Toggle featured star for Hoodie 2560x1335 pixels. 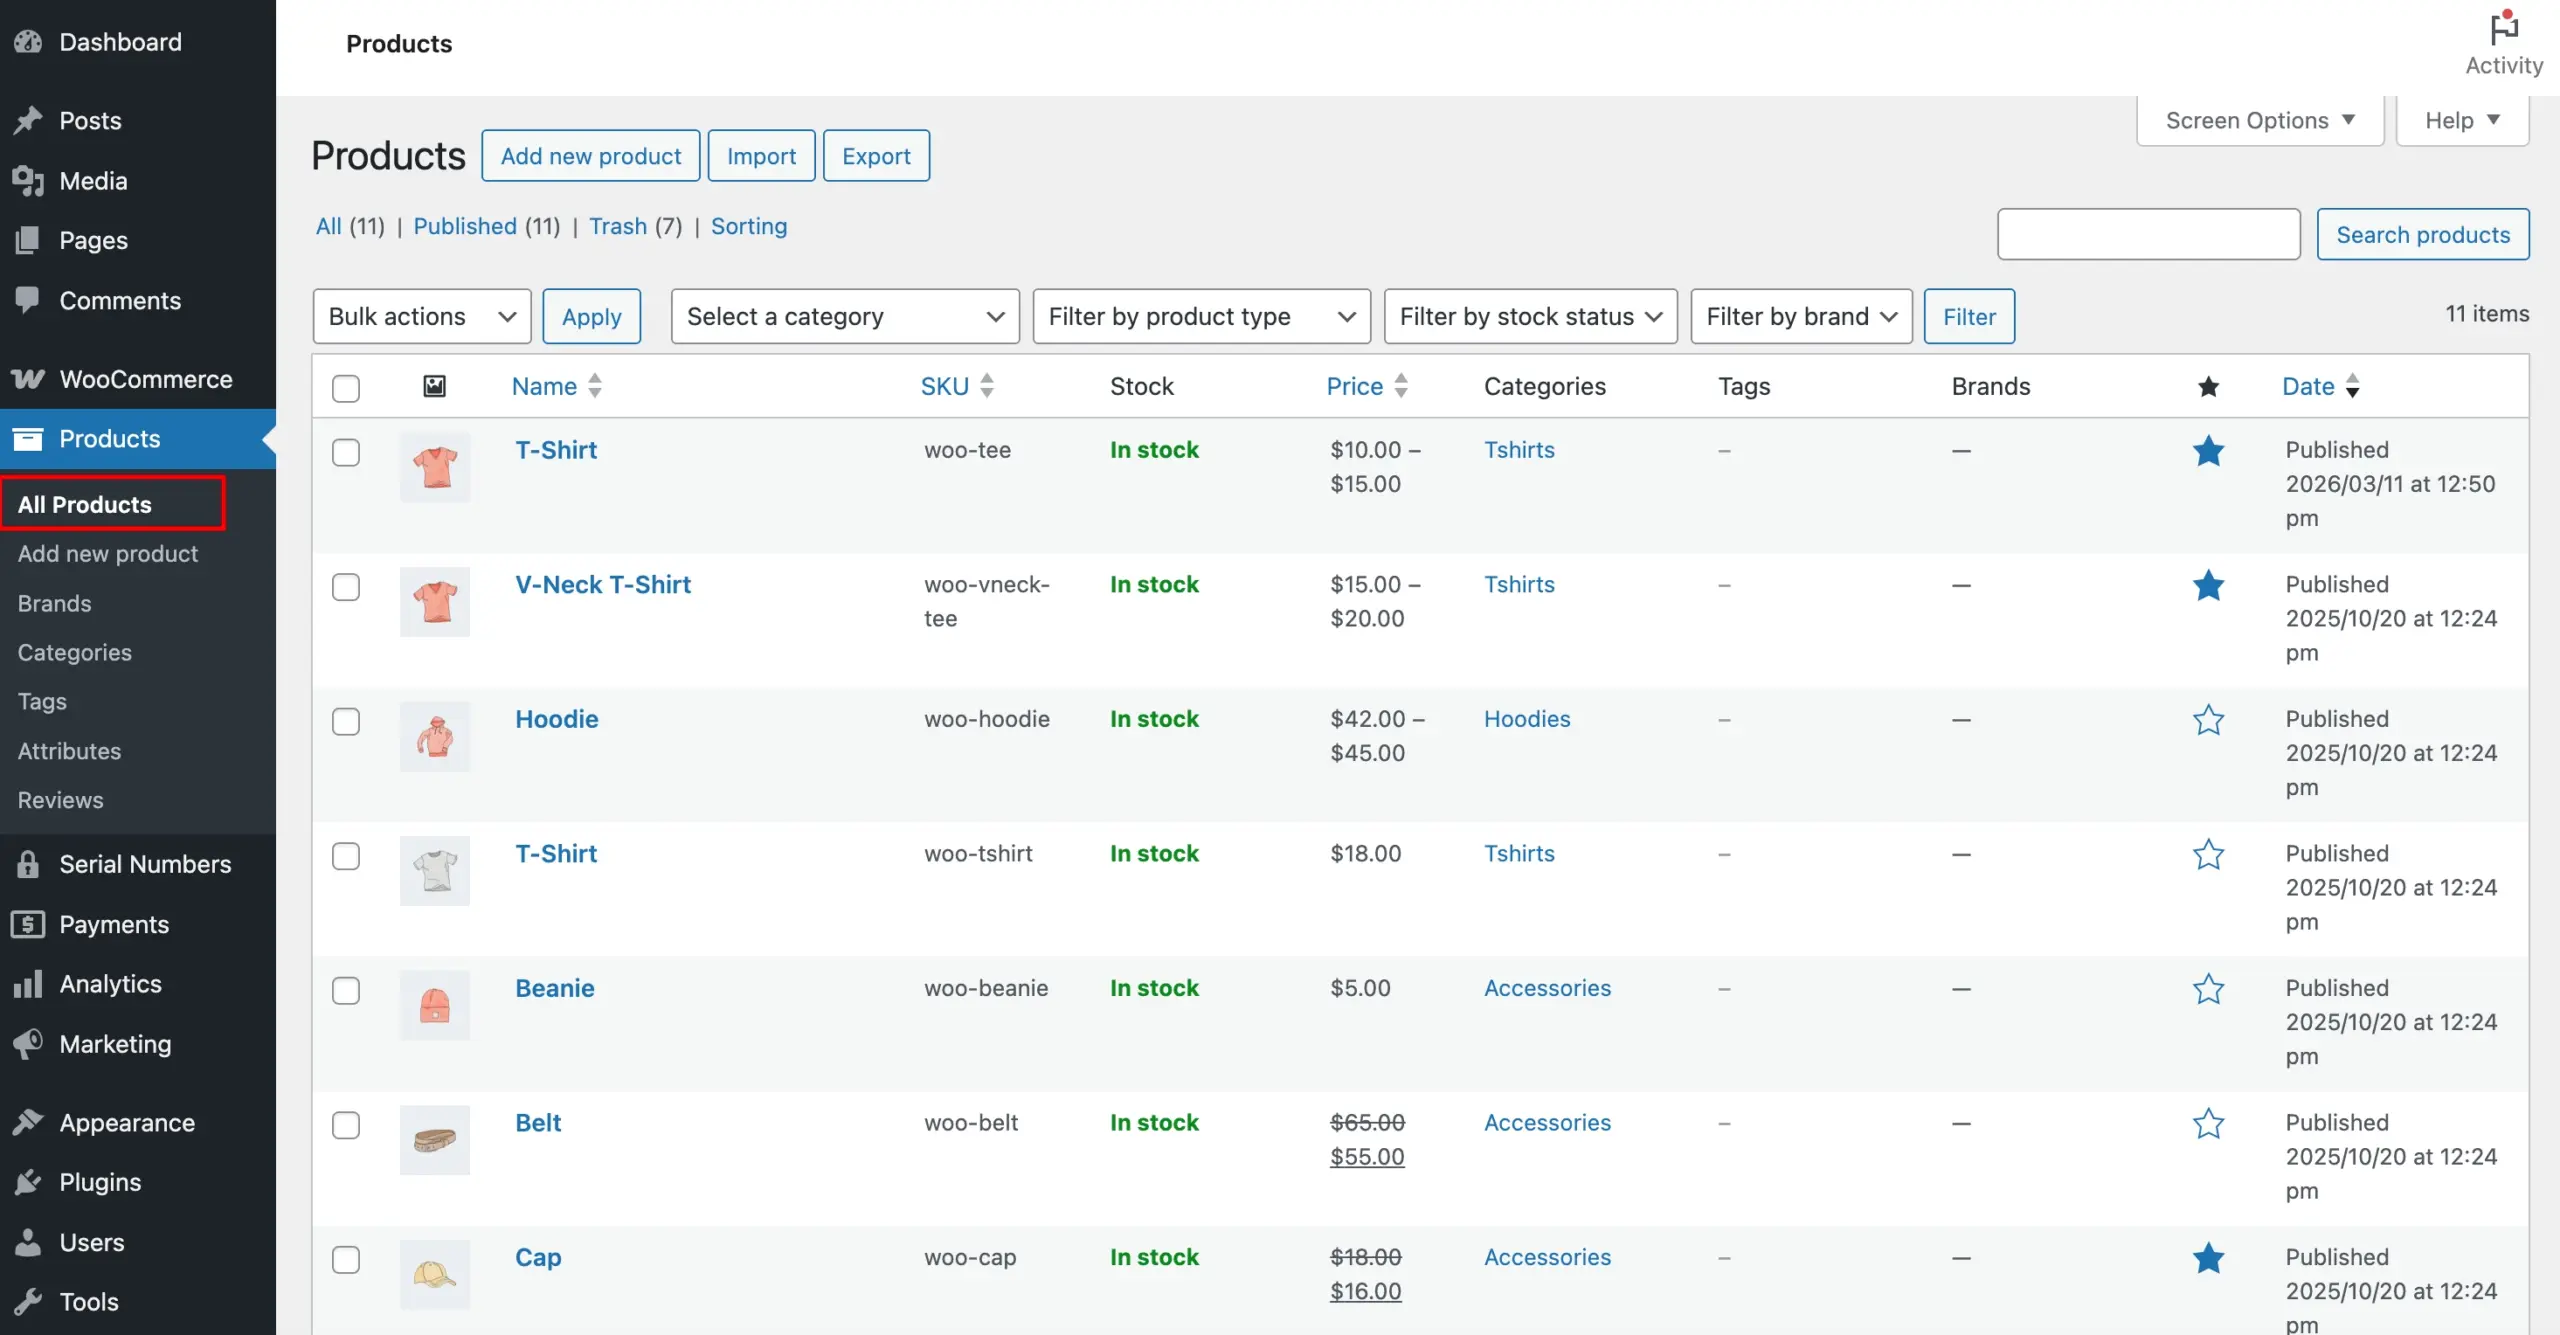[x=2208, y=720]
